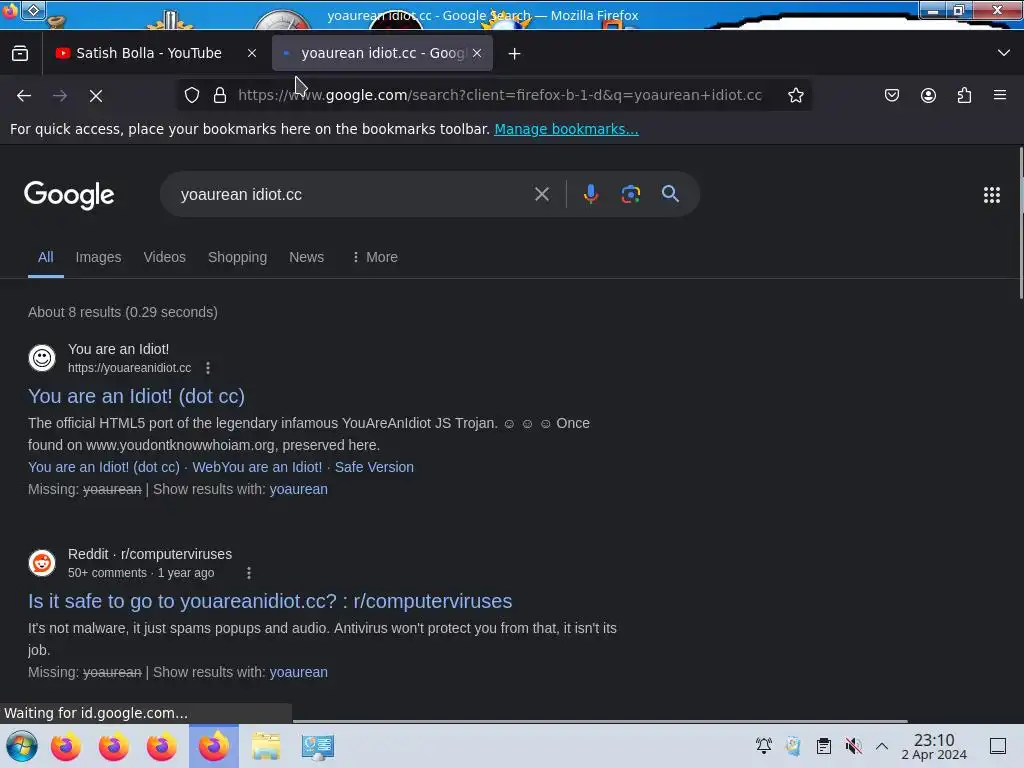Viewport: 1024px width, 768px height.
Task: Select the yoaurean idiot.cc Google tab
Action: (382, 54)
